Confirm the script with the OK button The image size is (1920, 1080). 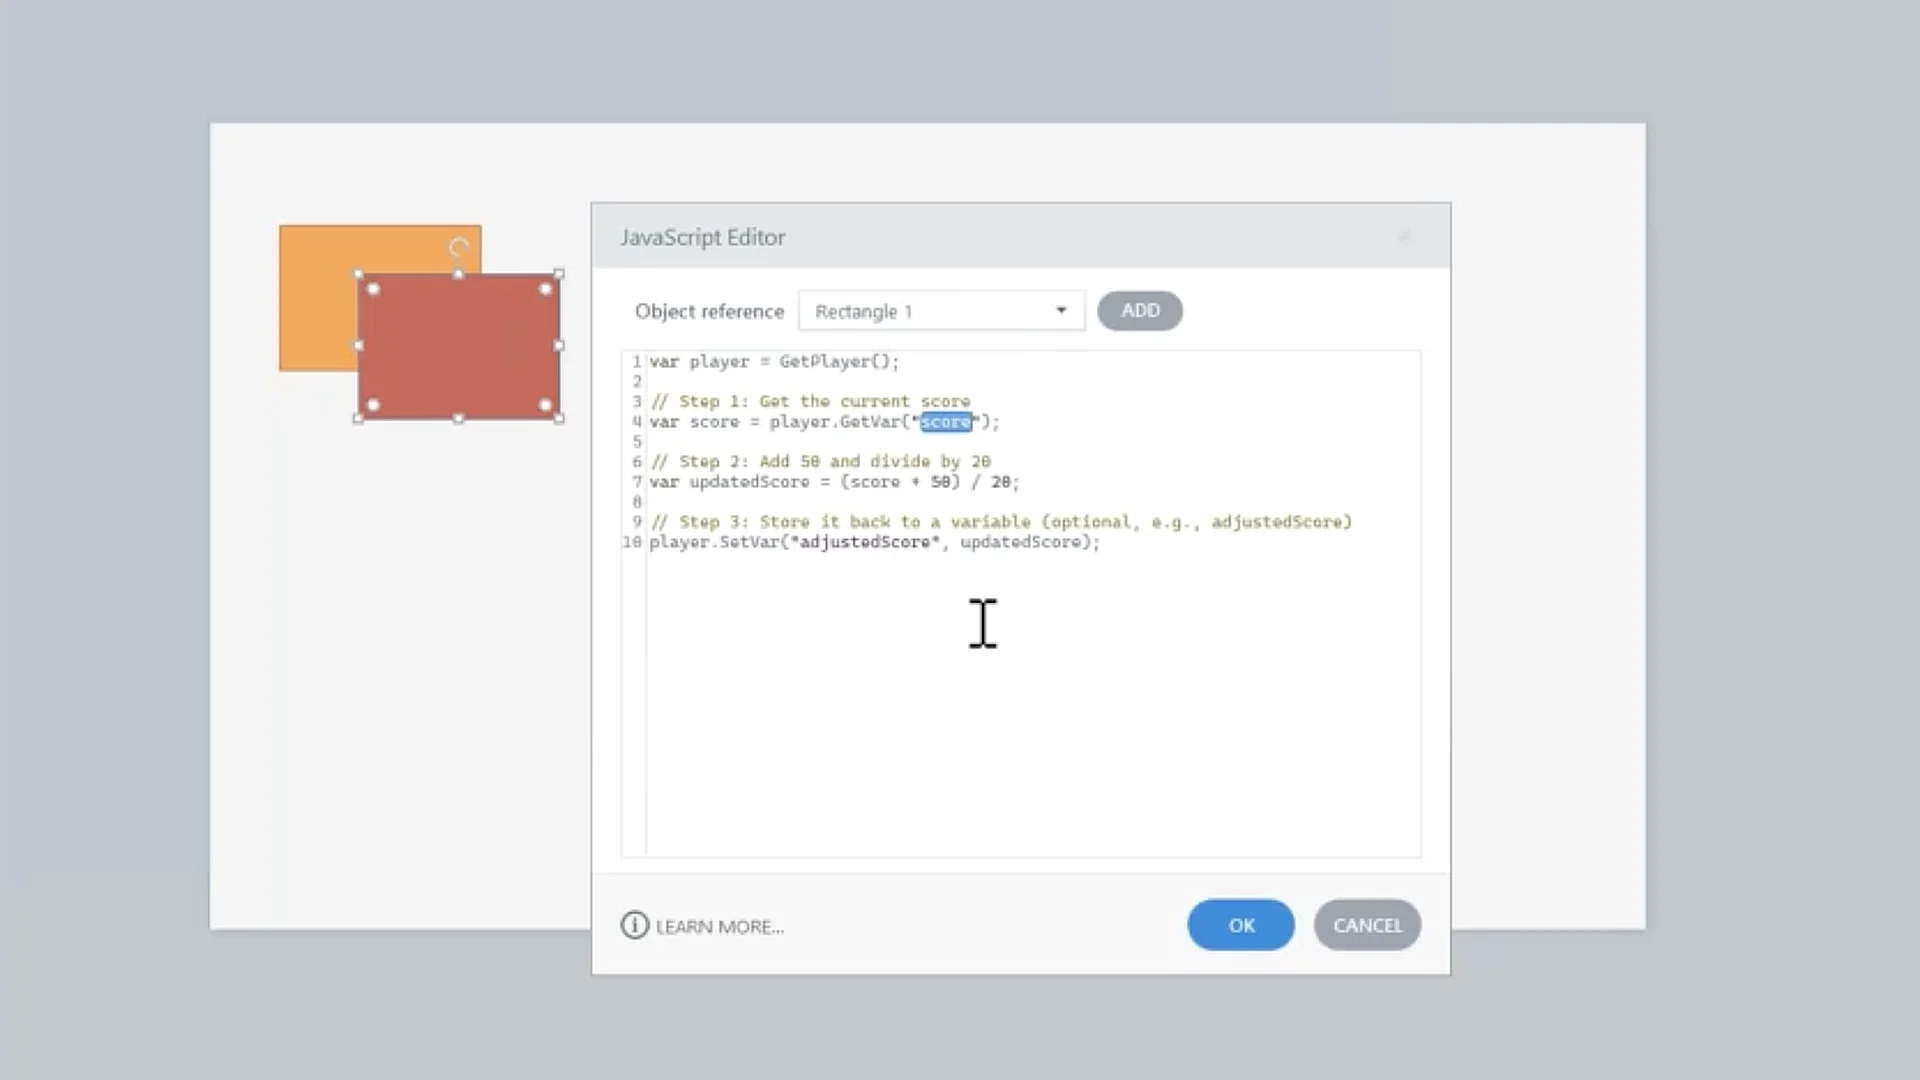pyautogui.click(x=1241, y=925)
